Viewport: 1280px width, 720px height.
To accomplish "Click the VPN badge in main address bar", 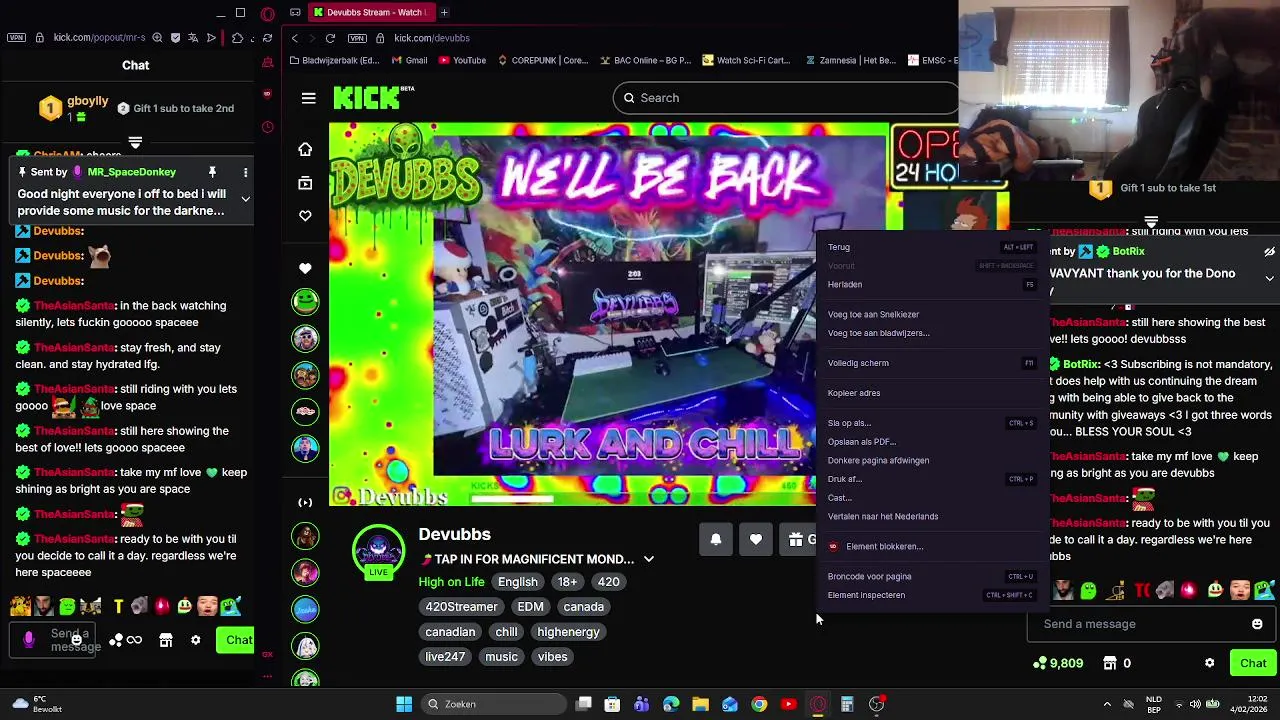I will click(357, 38).
